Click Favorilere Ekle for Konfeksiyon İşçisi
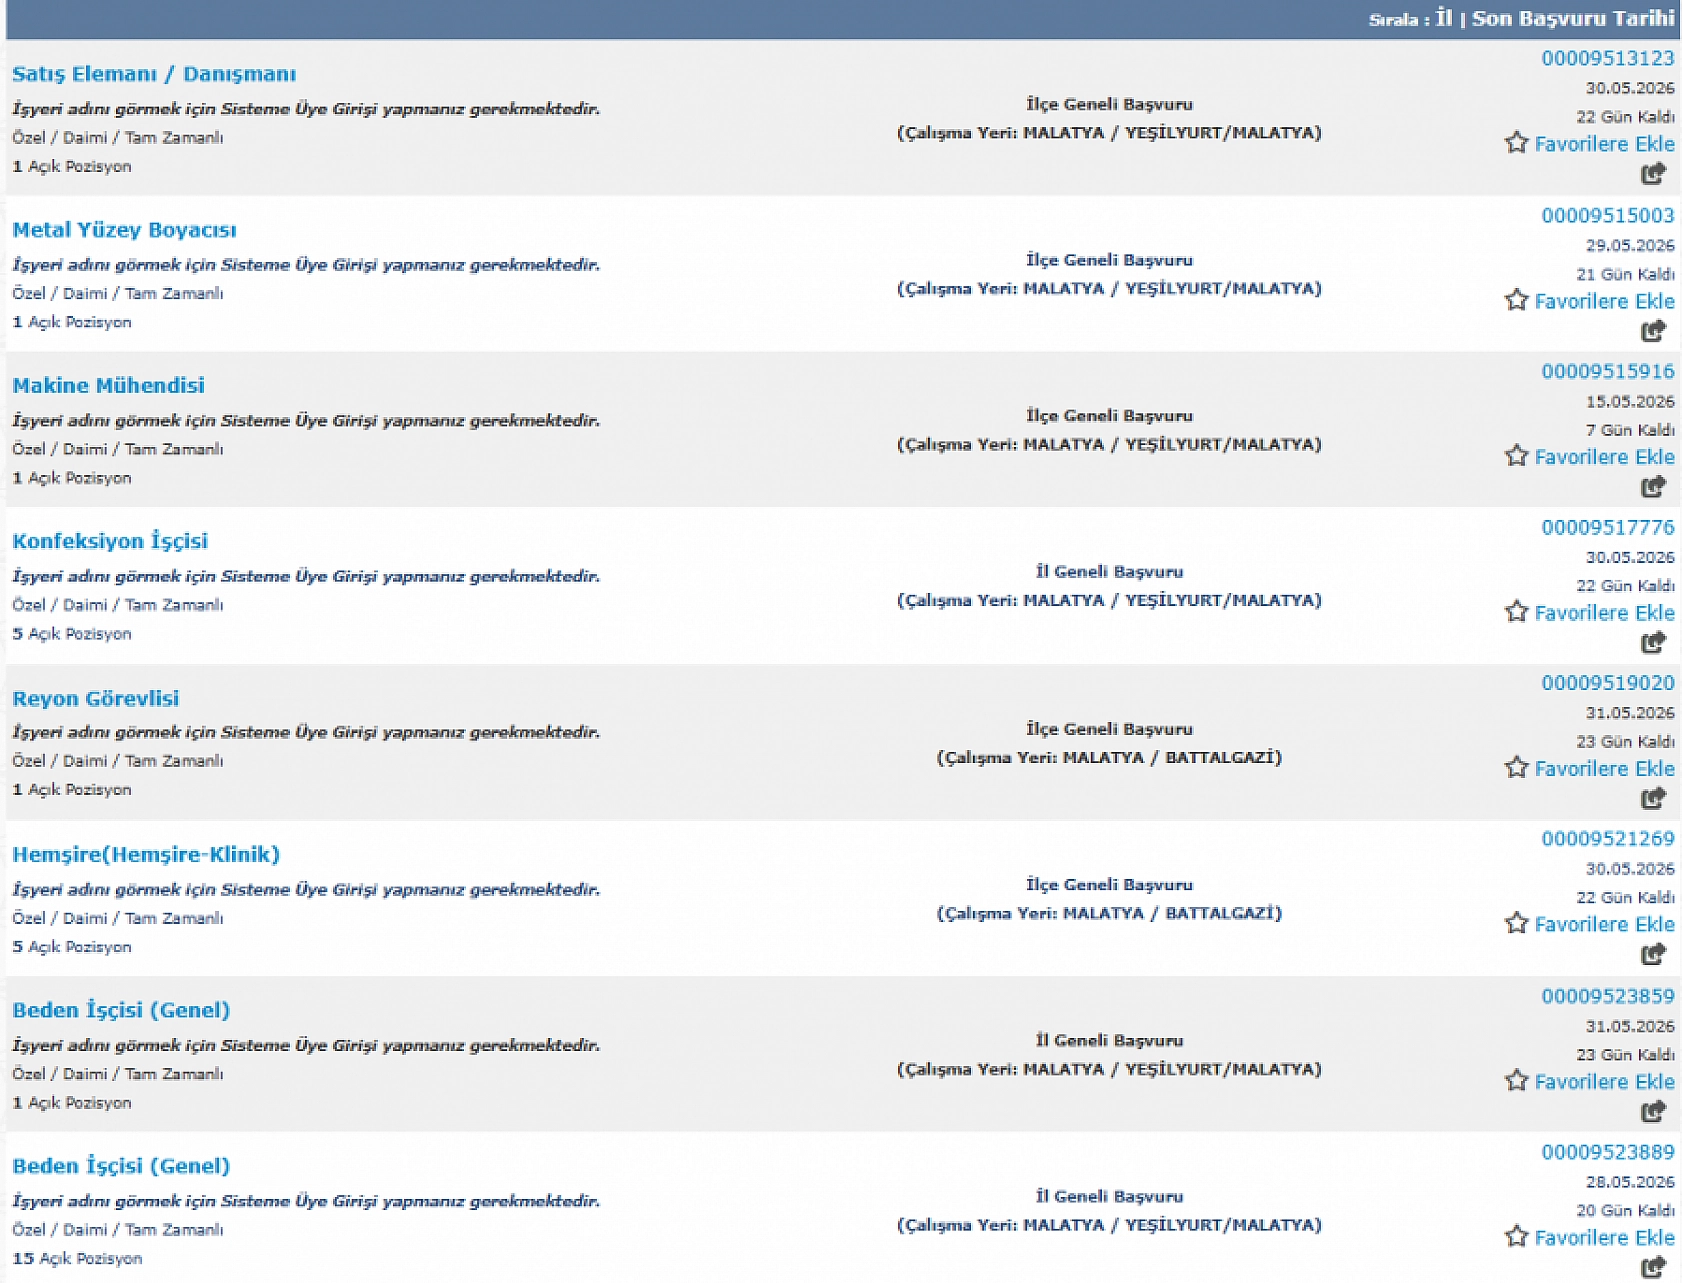The height and width of the screenshot is (1283, 1682). point(1604,613)
